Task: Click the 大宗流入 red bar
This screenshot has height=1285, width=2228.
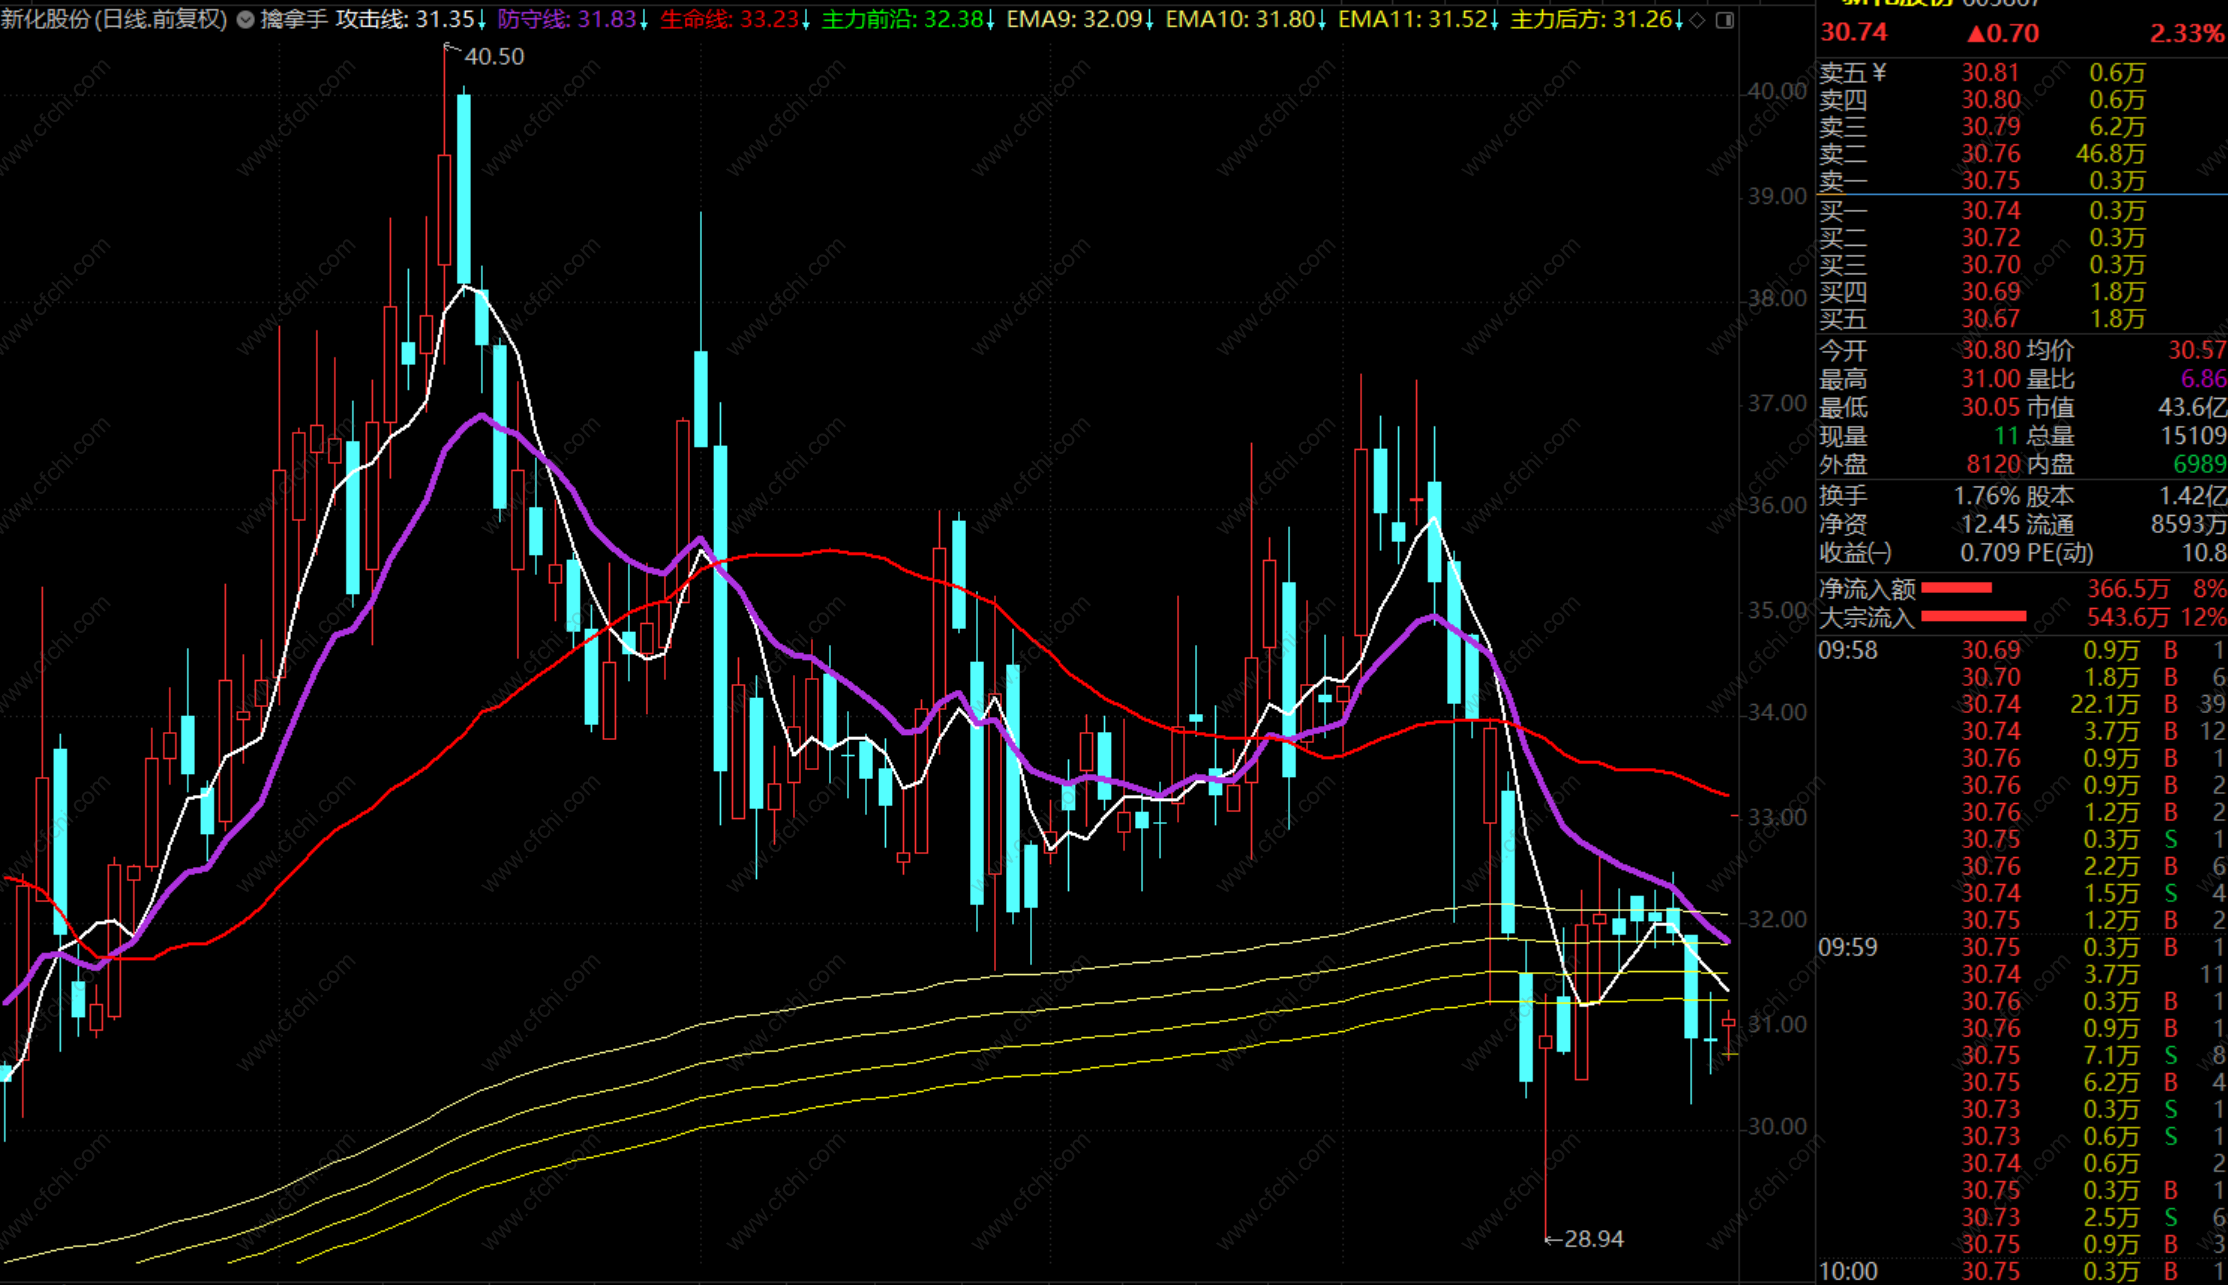Action: pos(1974,617)
